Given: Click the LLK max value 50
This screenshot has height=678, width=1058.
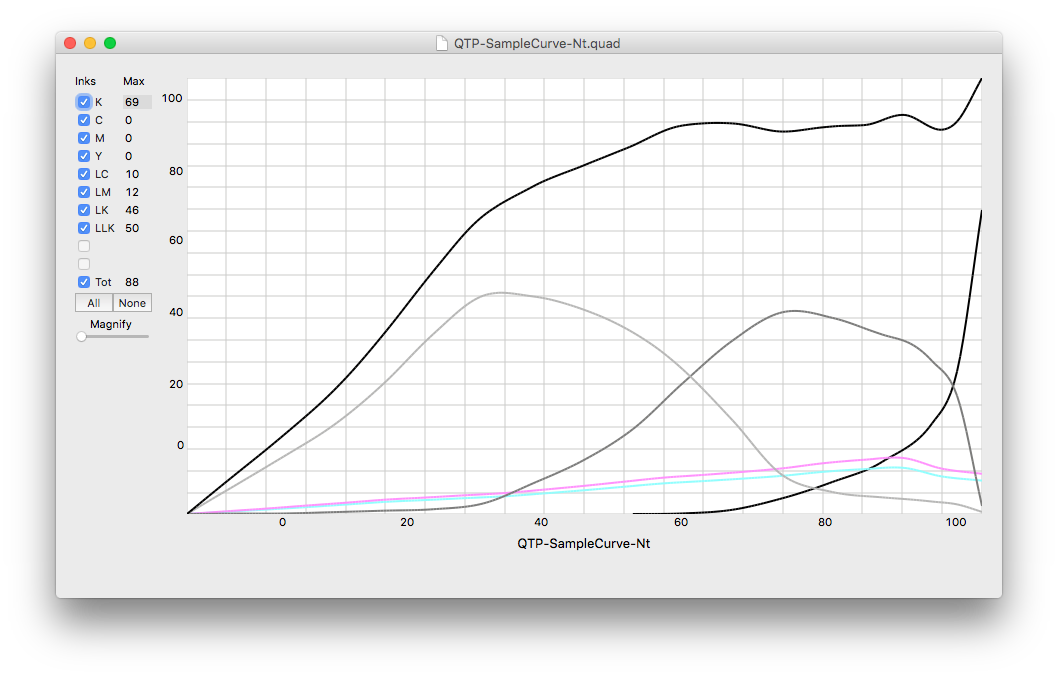Looking at the screenshot, I should coord(132,228).
